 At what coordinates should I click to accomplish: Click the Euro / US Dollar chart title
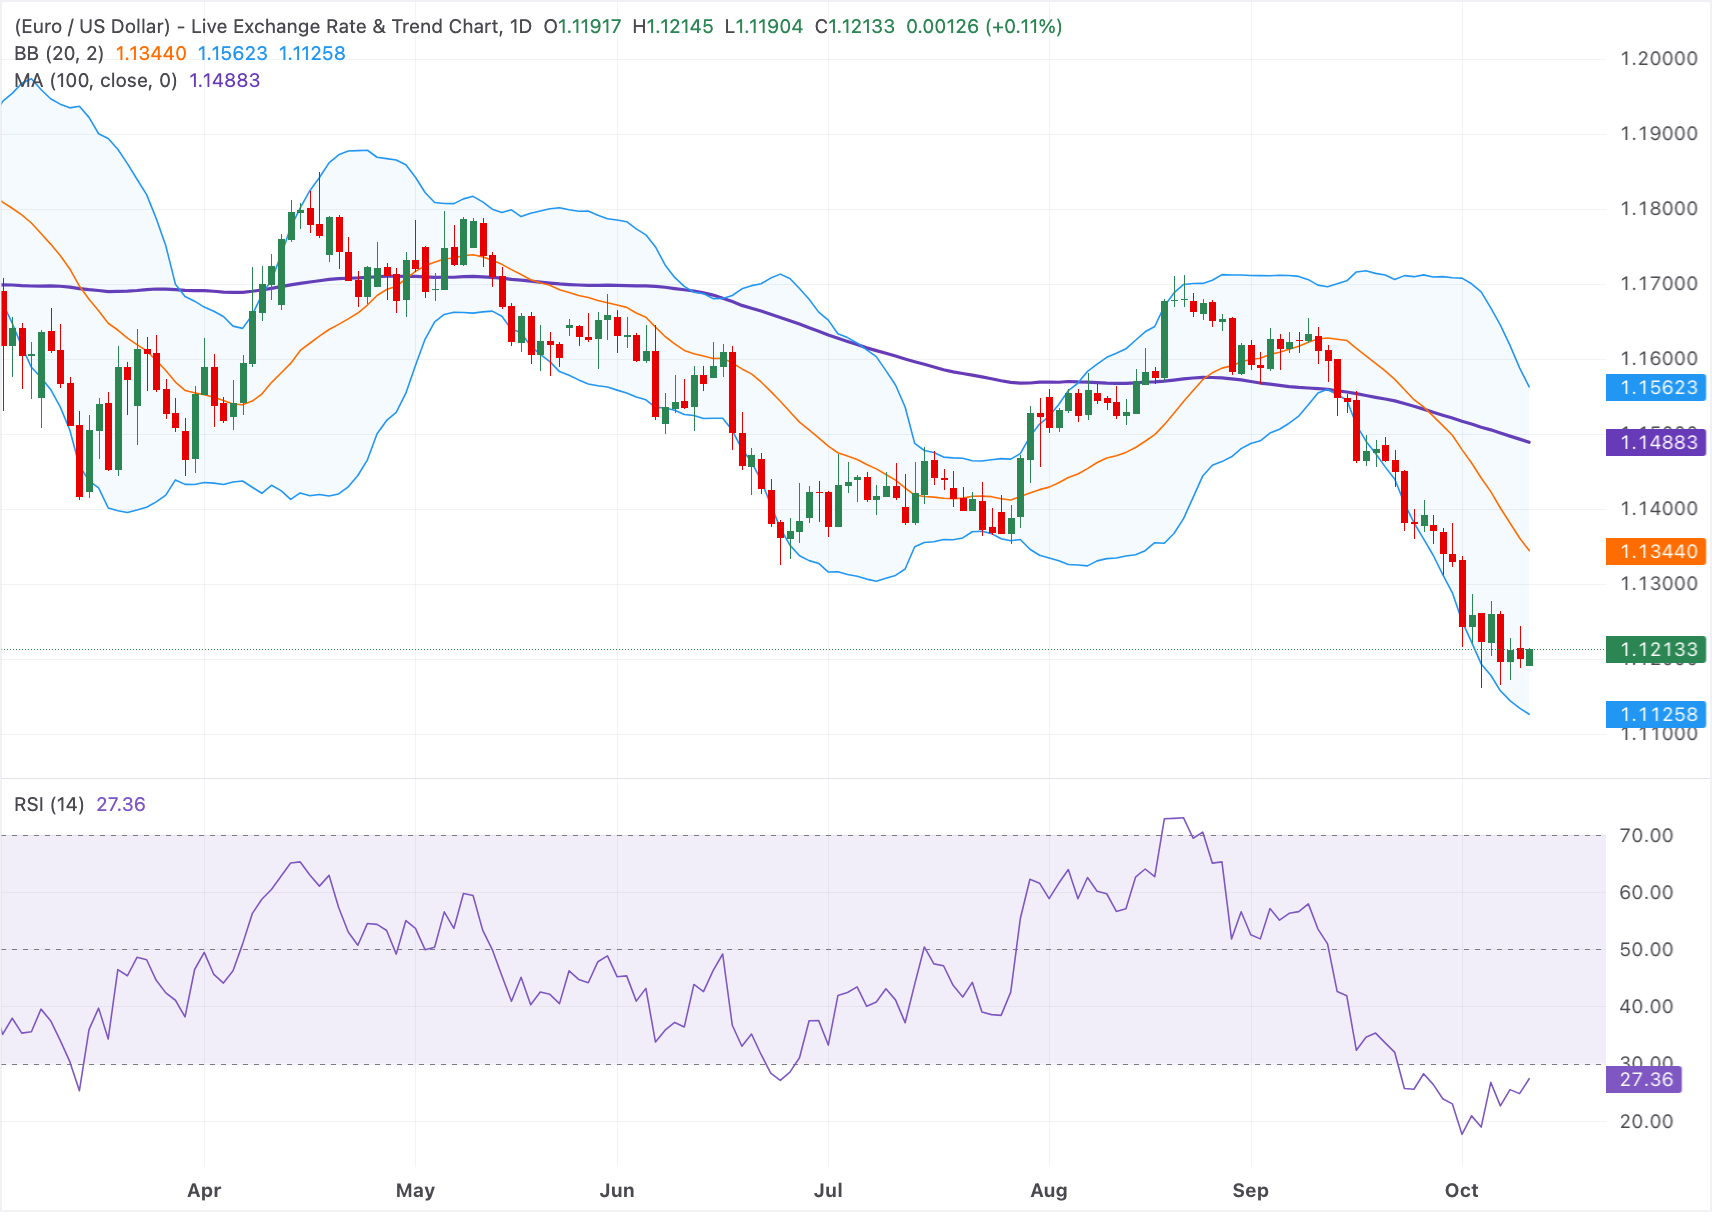(x=273, y=26)
